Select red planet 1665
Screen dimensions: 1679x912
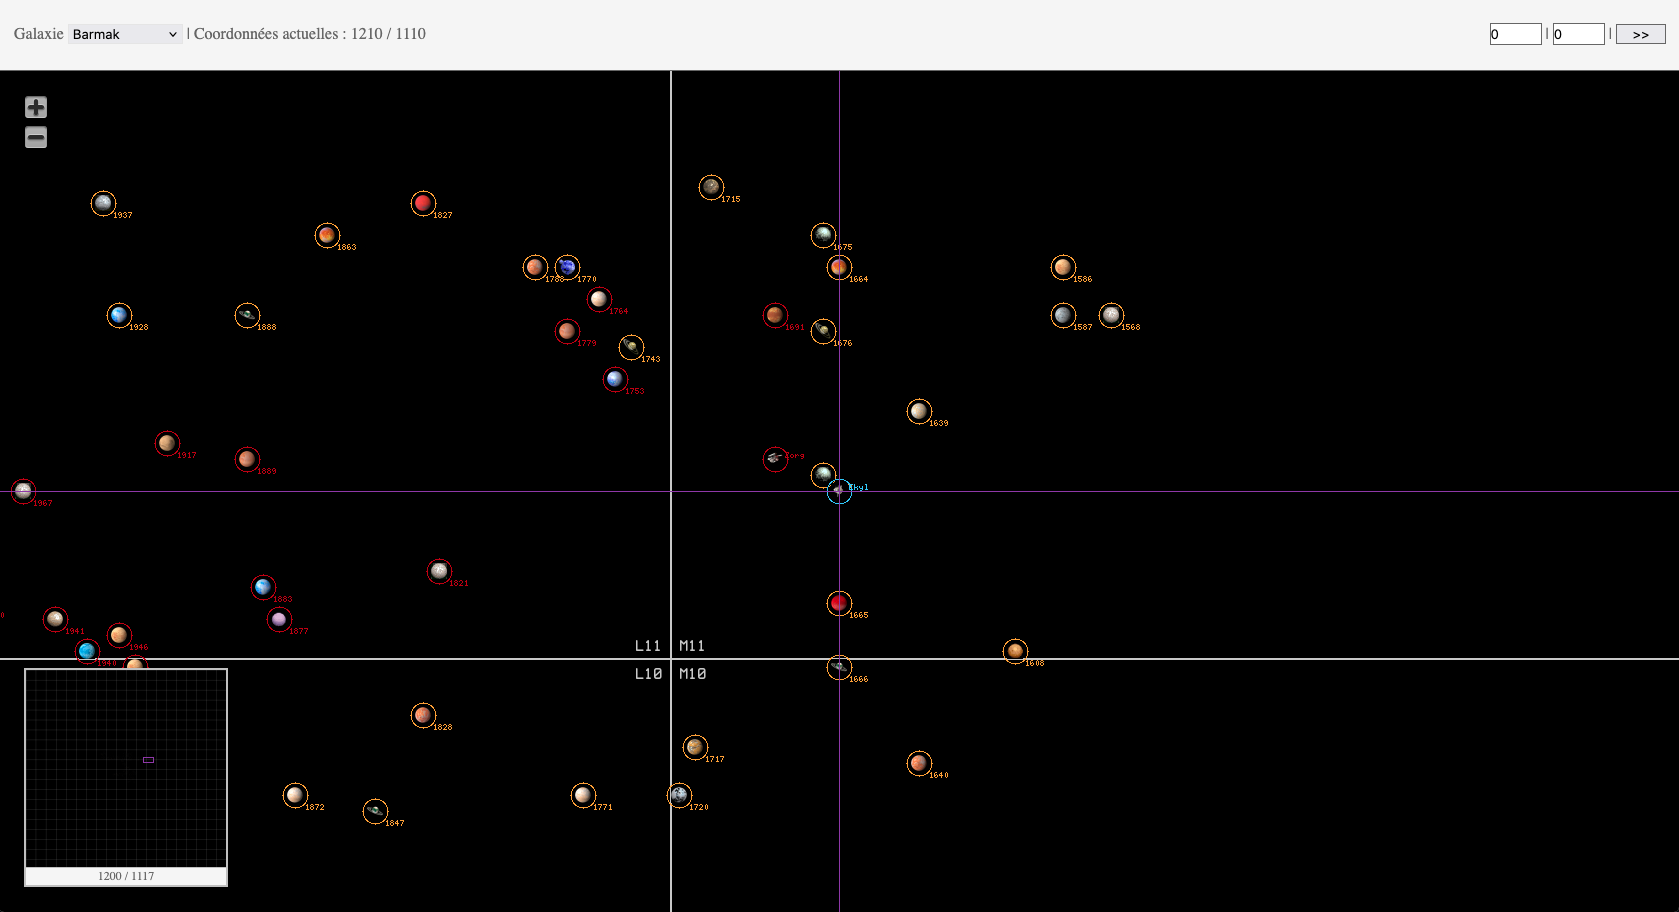[839, 603]
